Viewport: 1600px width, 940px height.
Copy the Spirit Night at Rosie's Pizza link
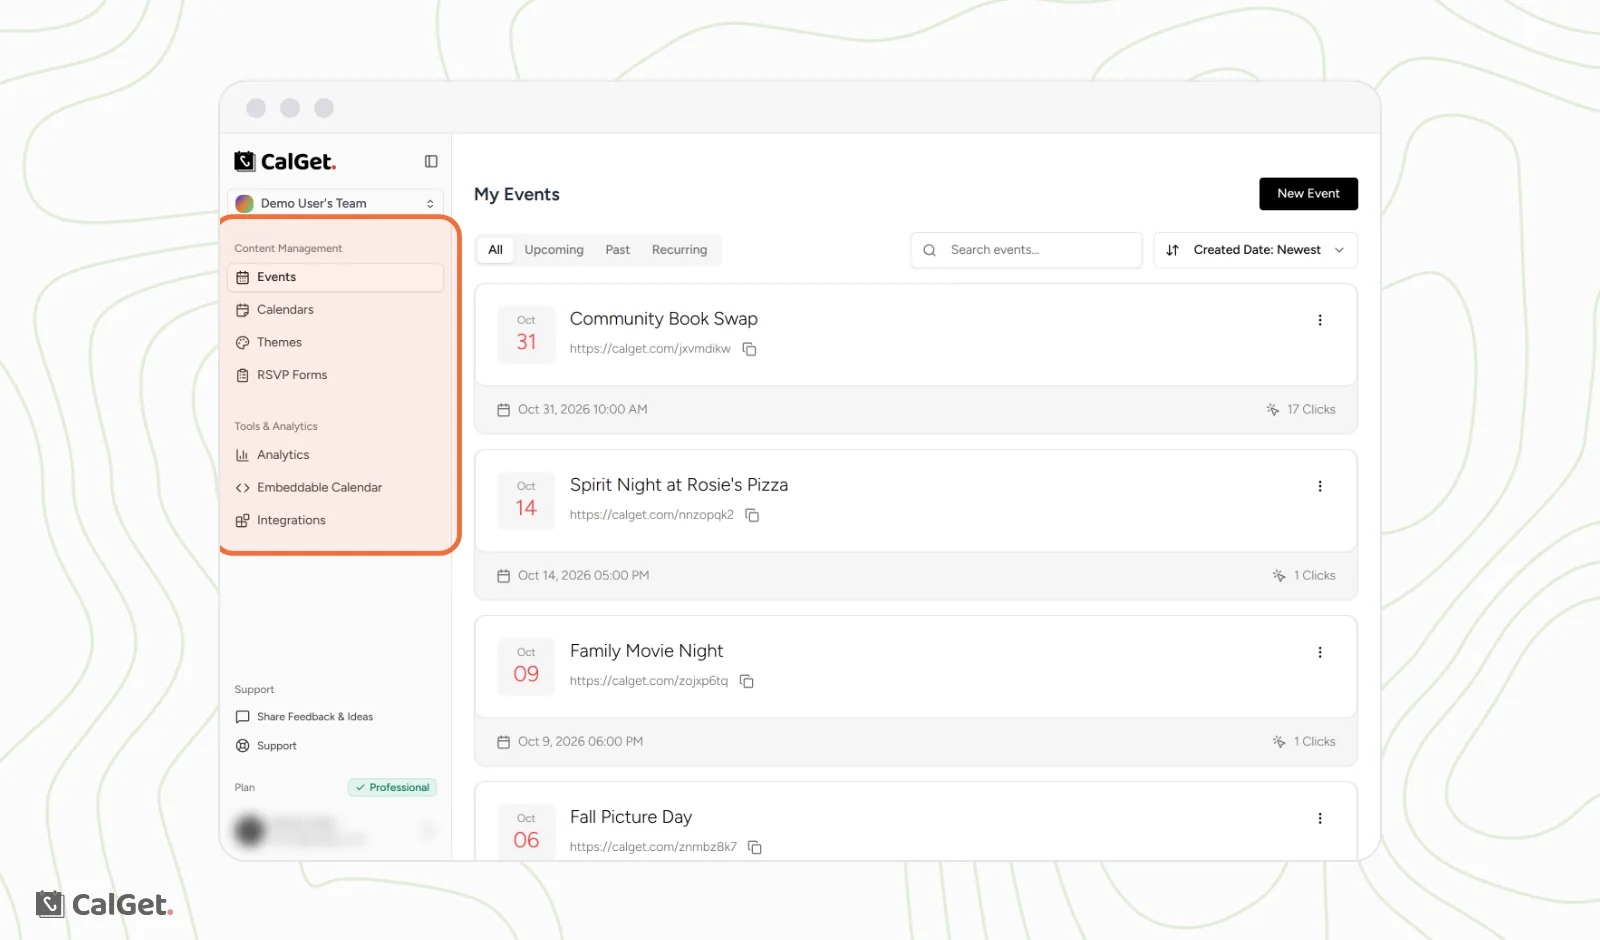click(x=752, y=515)
